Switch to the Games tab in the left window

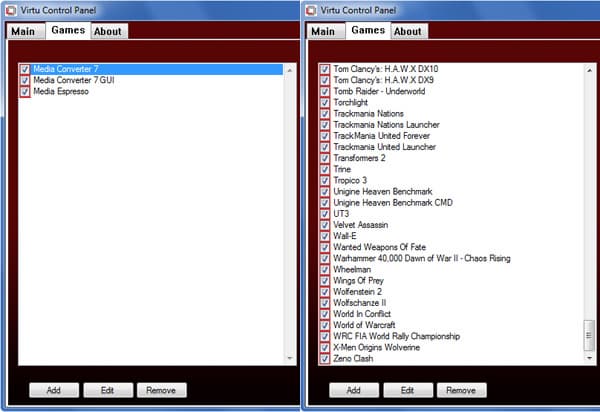68,30
